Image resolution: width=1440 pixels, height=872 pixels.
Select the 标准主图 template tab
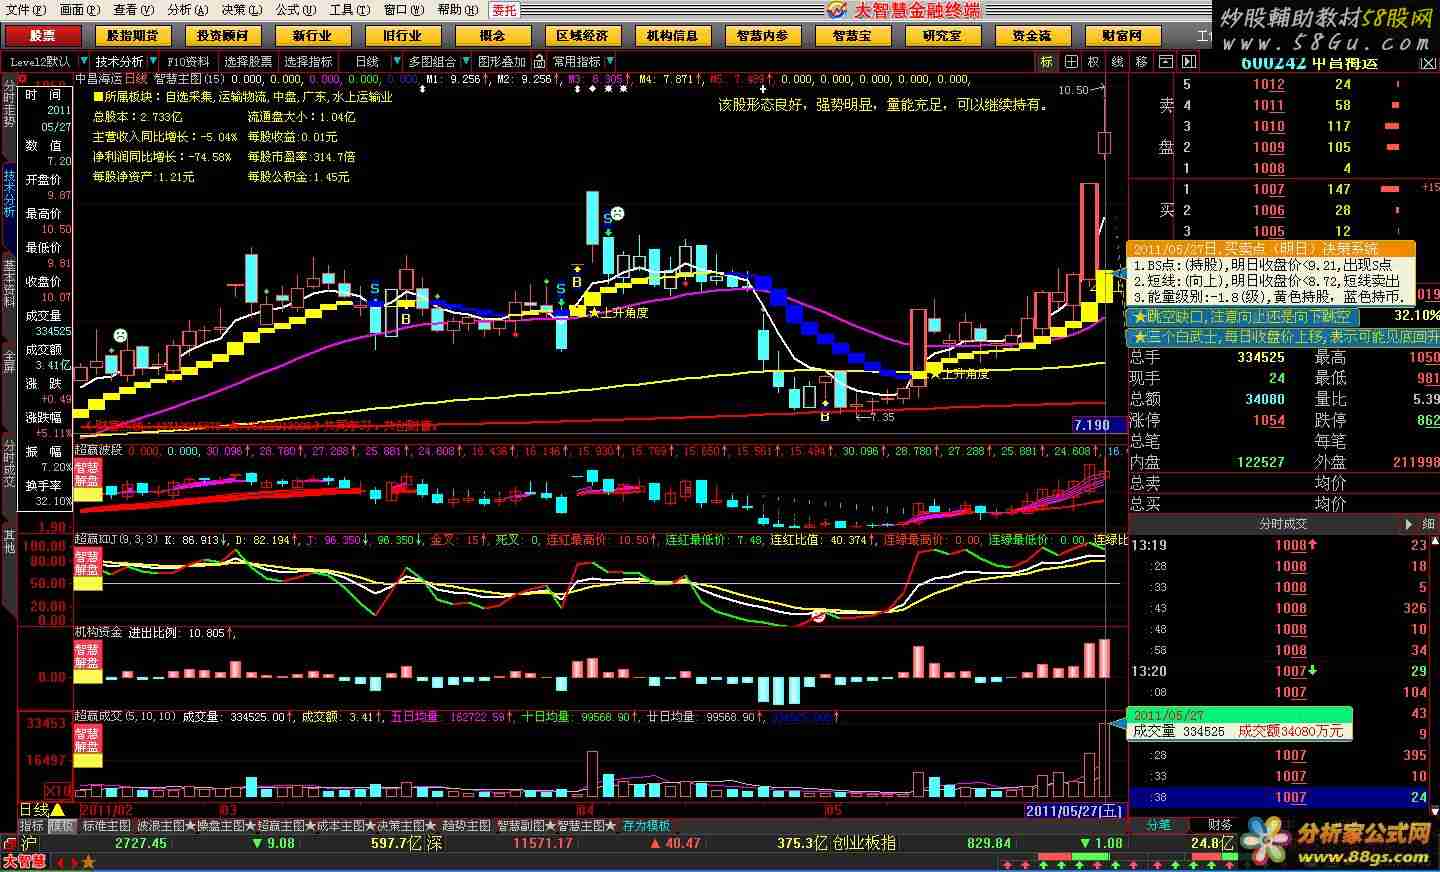coord(107,826)
